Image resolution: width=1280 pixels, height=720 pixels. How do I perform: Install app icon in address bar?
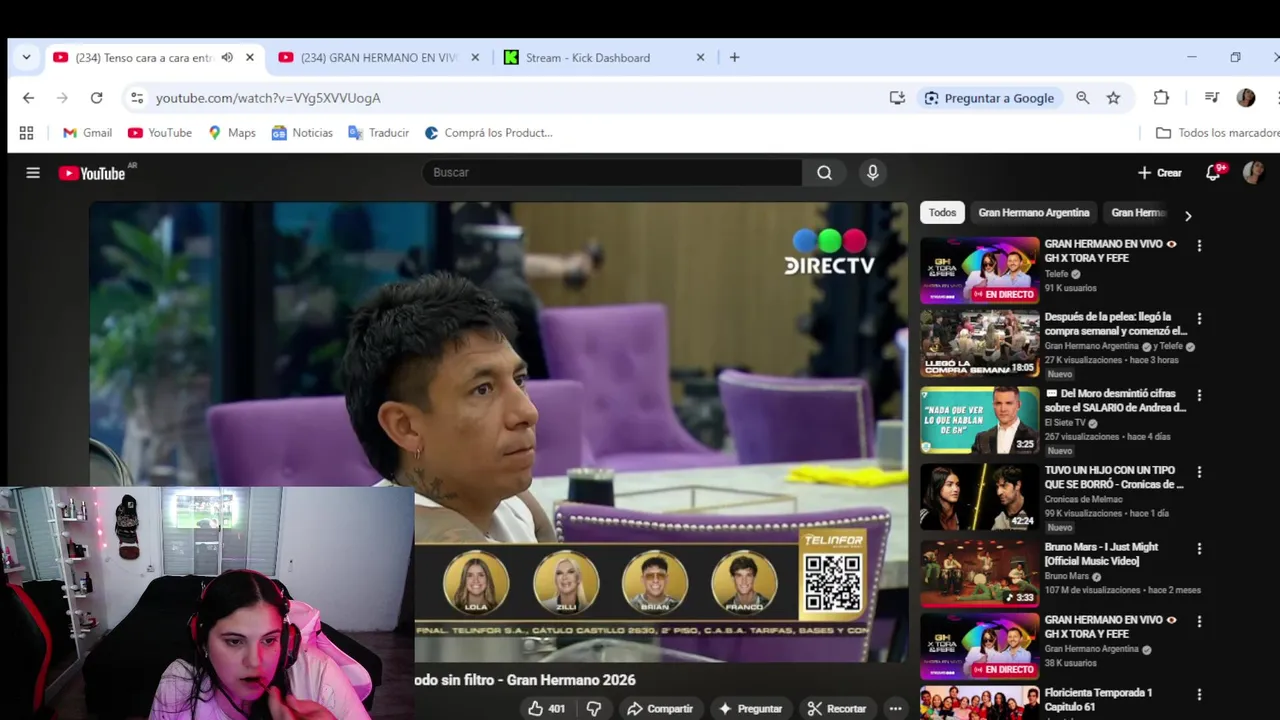[x=897, y=97]
